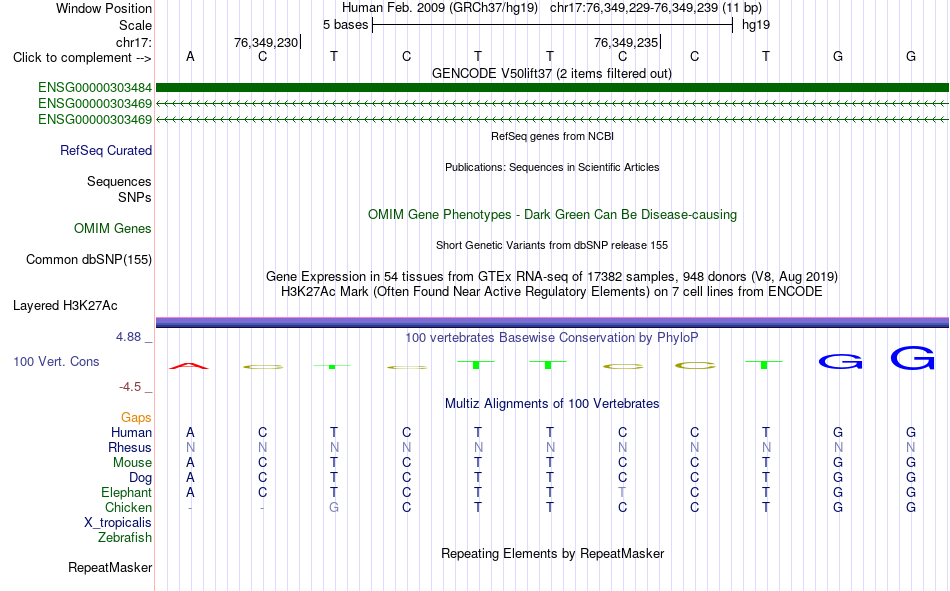Select the 'Rhesus' alignment row label
This screenshot has width=950, height=591.
click(x=130, y=447)
